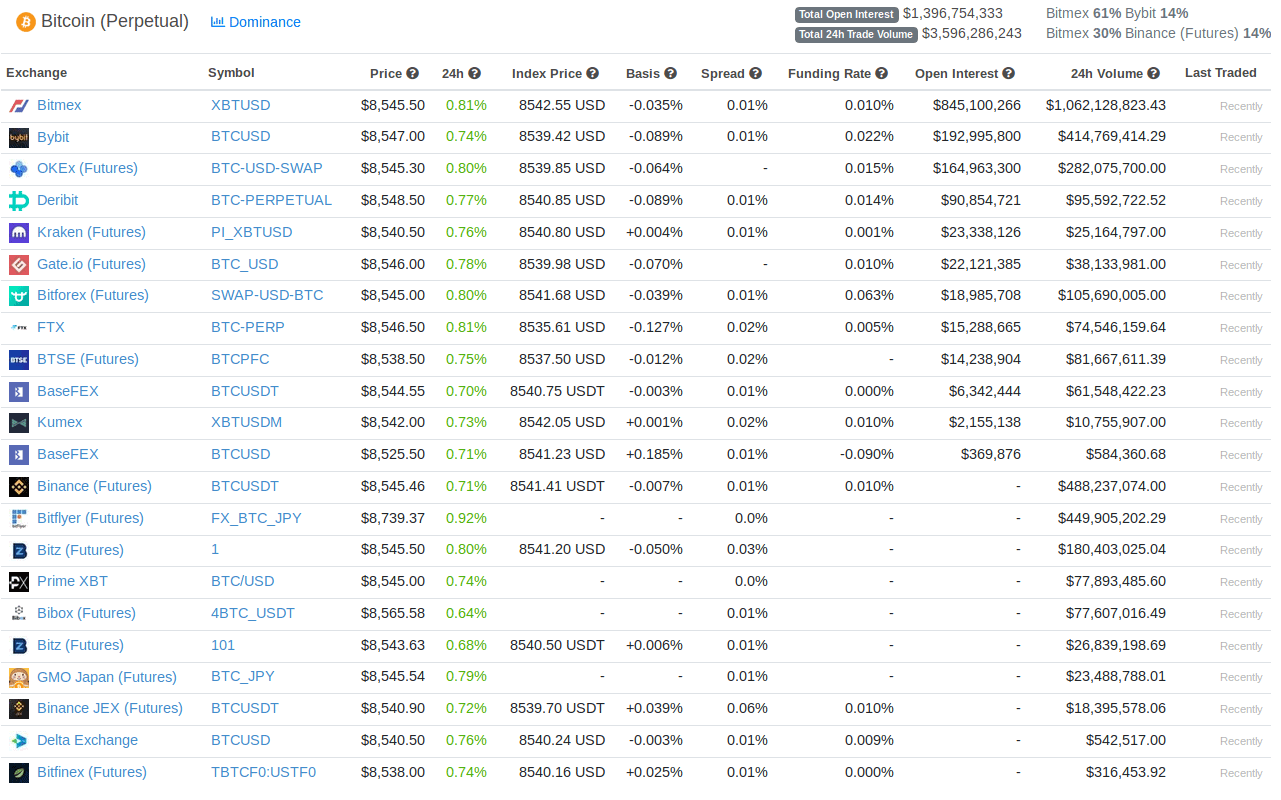Click the Open Interest help icon
Viewport: 1281px width, 800px height.
[x=1007, y=72]
